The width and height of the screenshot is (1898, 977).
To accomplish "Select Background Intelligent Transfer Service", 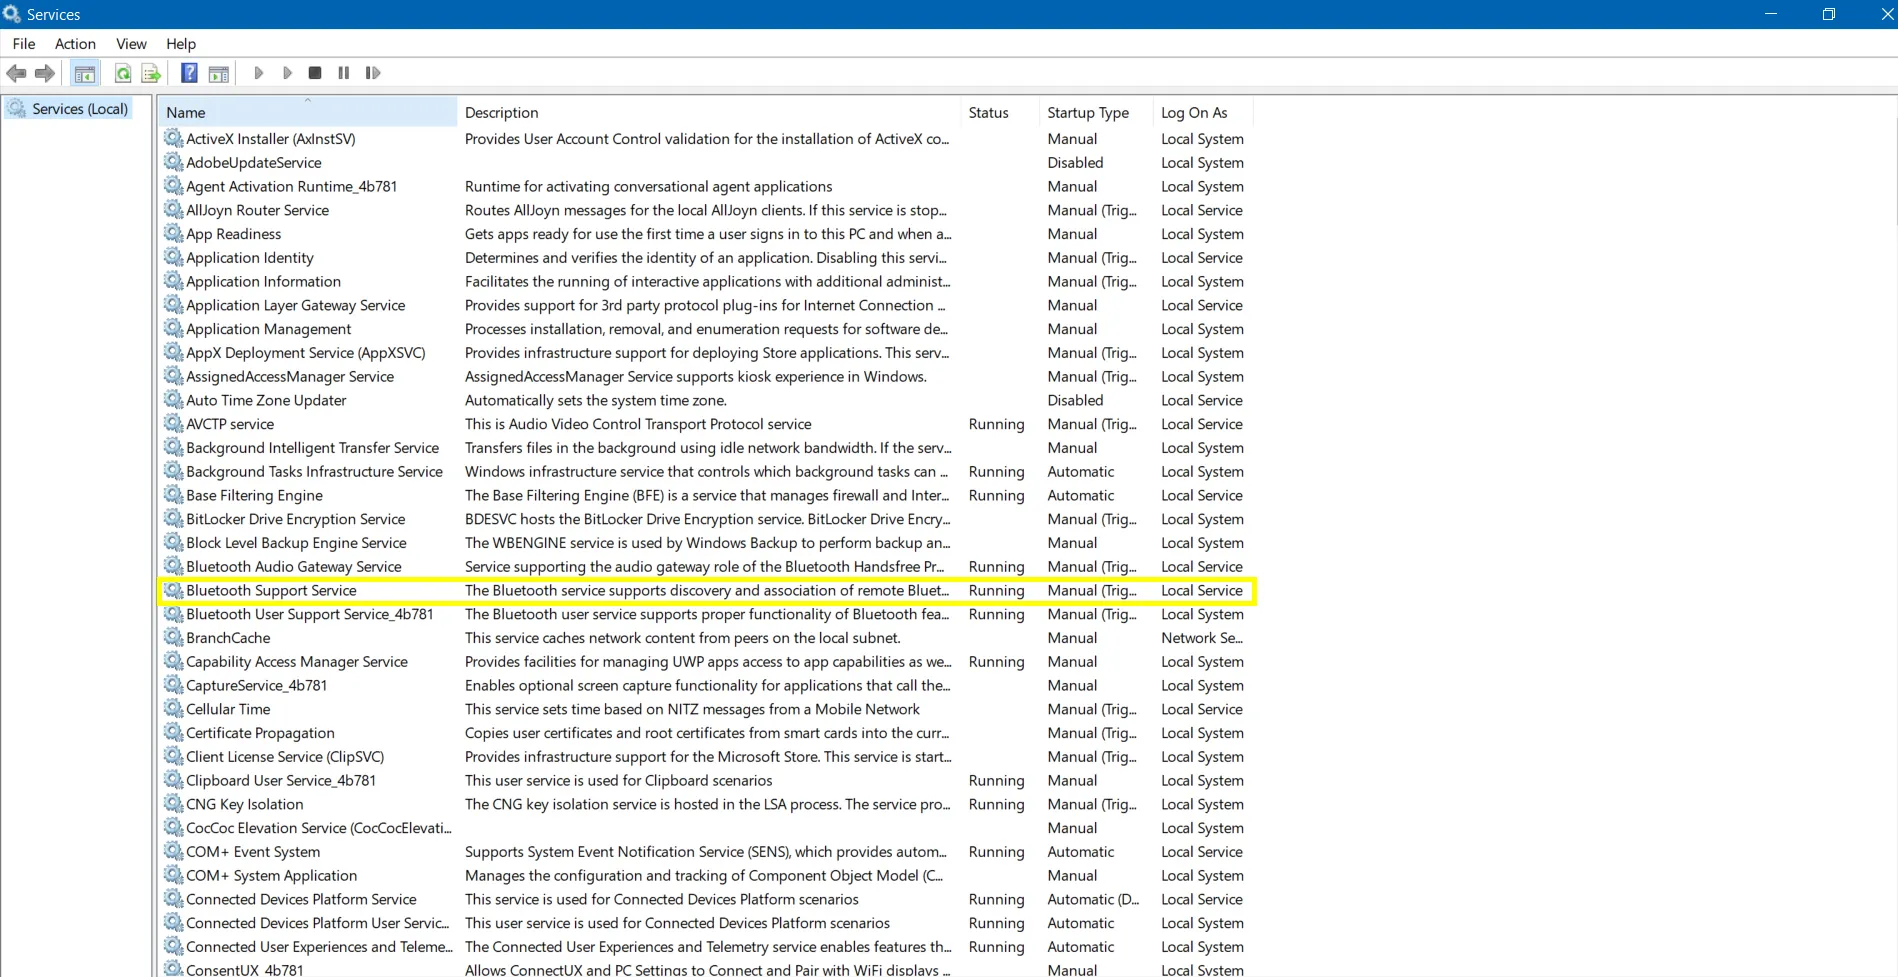I will click(x=313, y=448).
